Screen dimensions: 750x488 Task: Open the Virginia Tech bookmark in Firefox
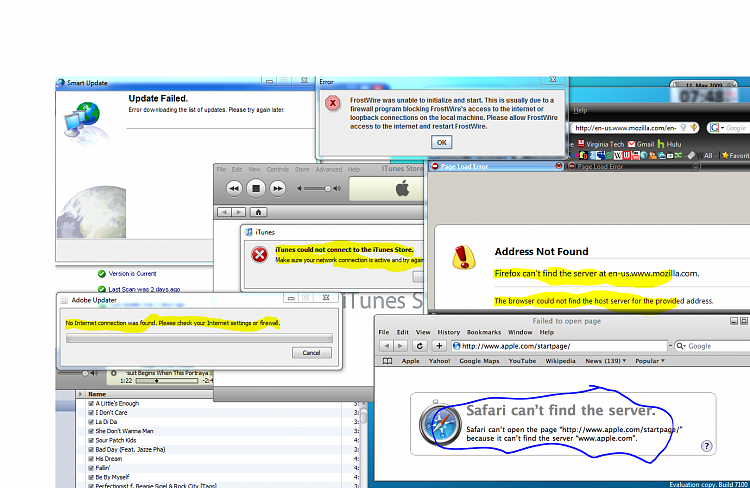coord(601,144)
